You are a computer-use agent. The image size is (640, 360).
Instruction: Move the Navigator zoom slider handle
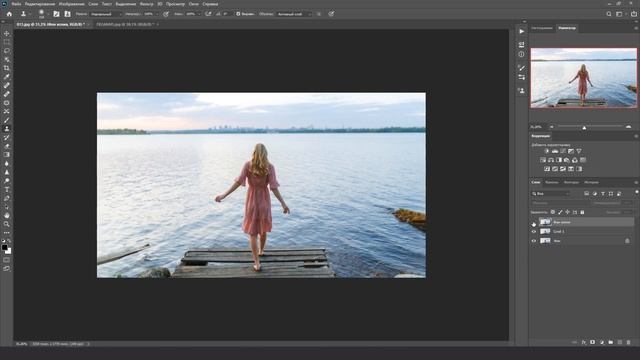tap(584, 127)
